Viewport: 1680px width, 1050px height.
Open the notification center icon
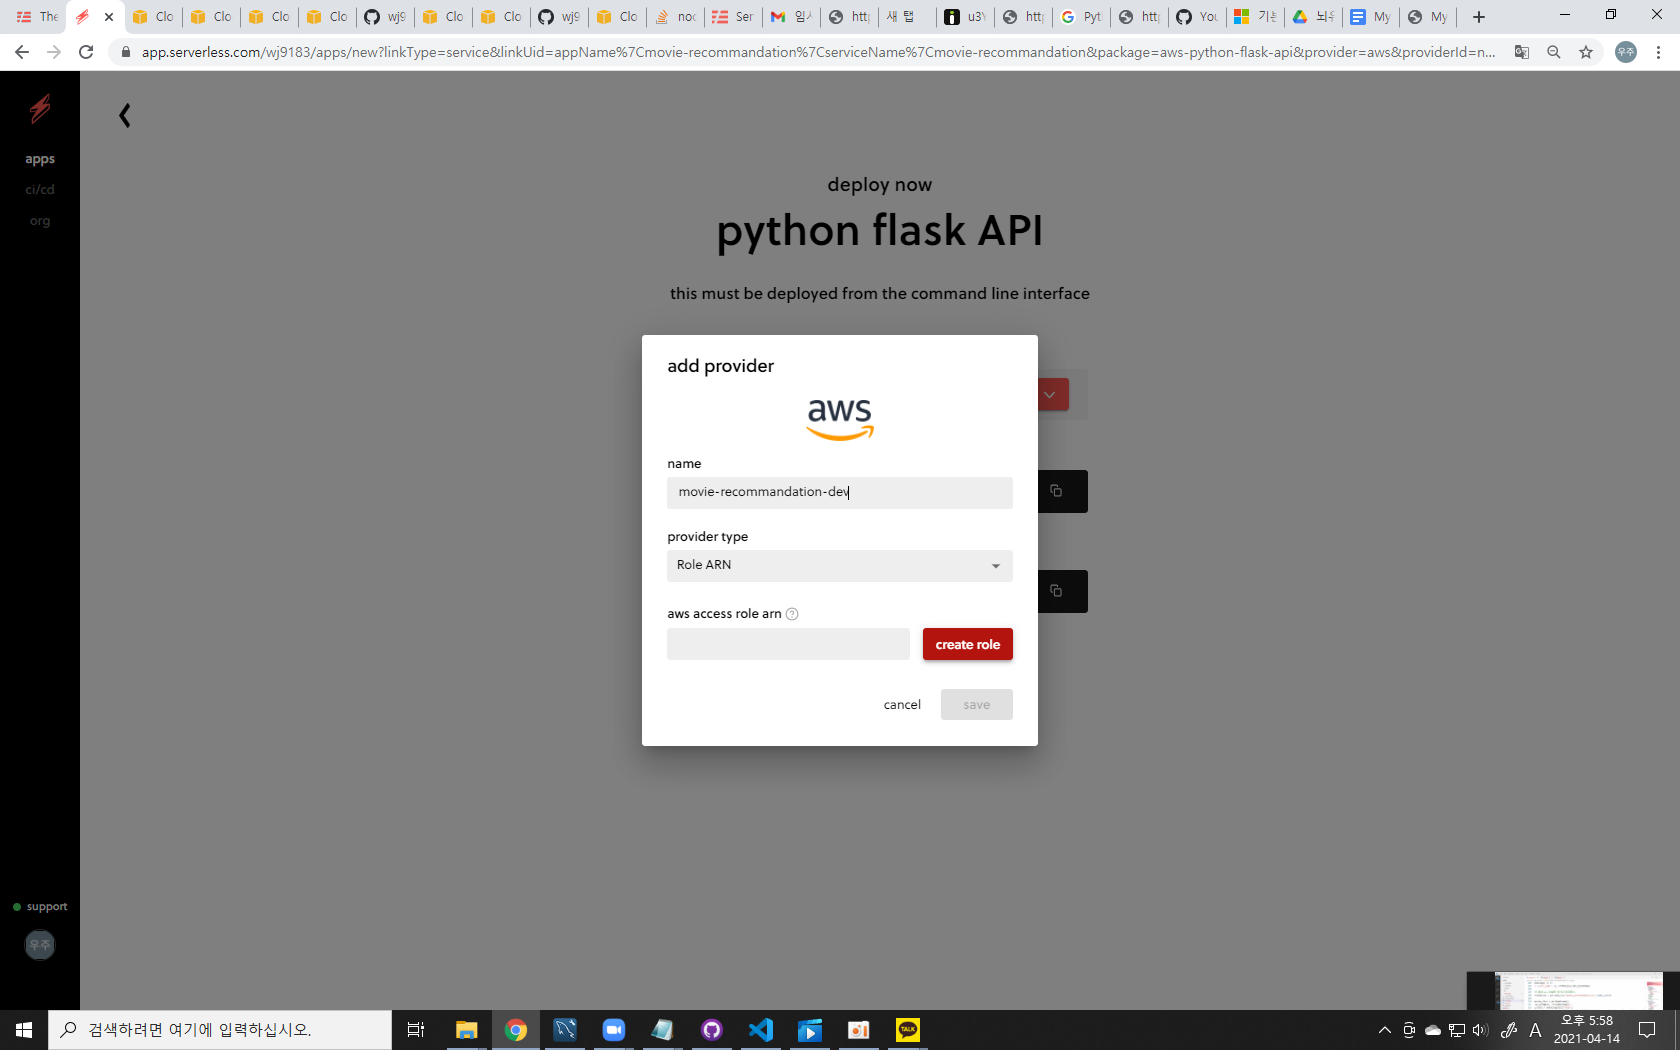coord(1647,1030)
